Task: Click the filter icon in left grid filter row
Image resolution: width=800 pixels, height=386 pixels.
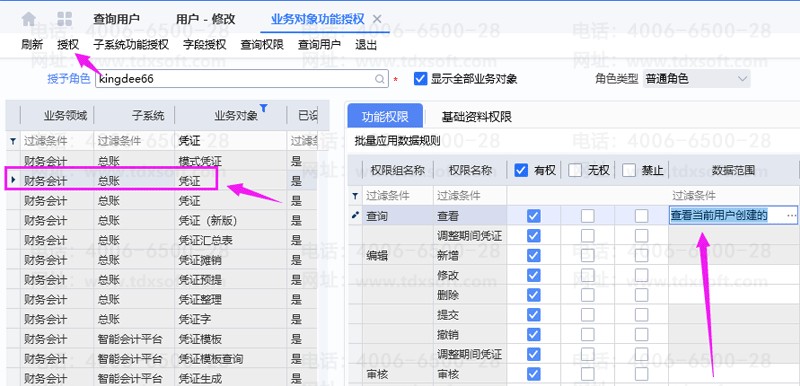Action: 13,141
